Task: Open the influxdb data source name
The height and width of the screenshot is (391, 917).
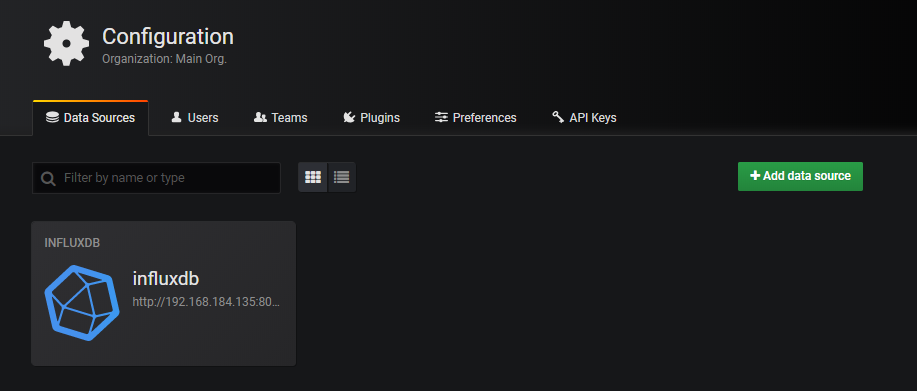Action: tap(166, 279)
